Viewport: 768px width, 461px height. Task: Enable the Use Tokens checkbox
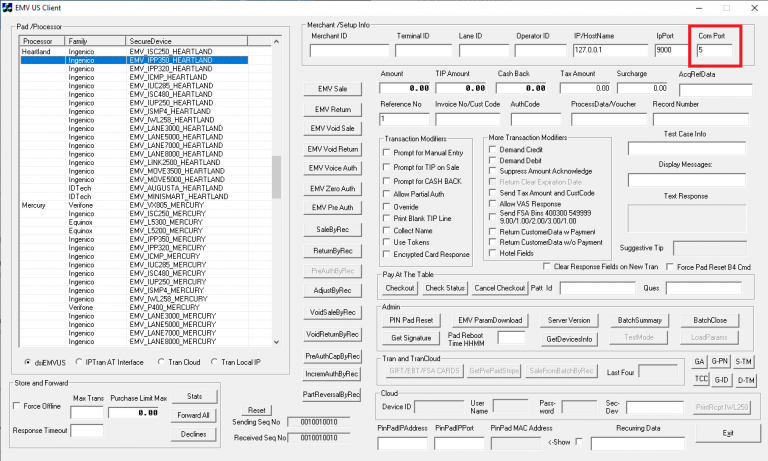[386, 242]
